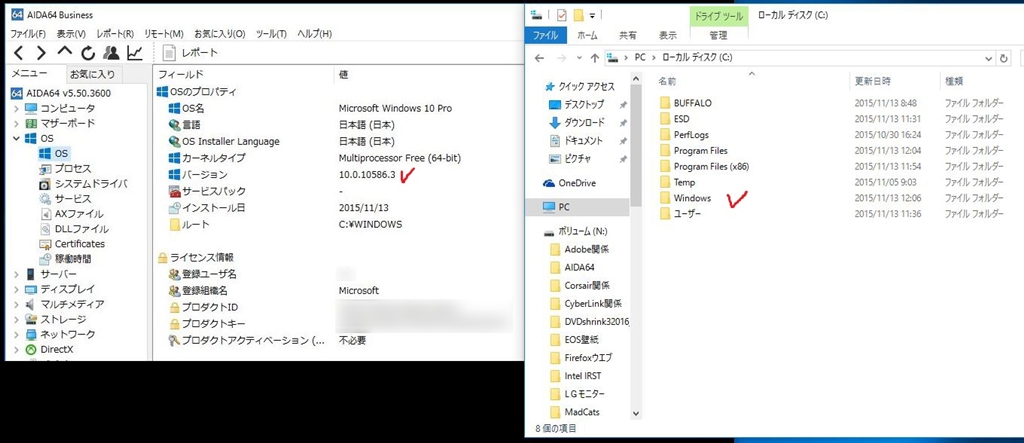Image resolution: width=1024 pixels, height=443 pixels.
Task: Expand the マザーボード tree node
Action: (16, 123)
